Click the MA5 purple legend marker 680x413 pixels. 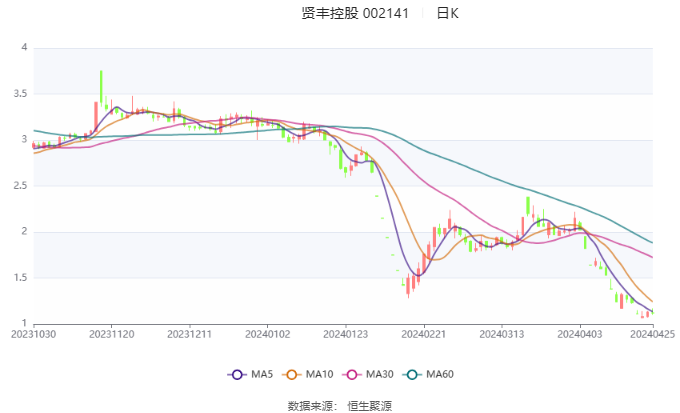[x=237, y=374]
